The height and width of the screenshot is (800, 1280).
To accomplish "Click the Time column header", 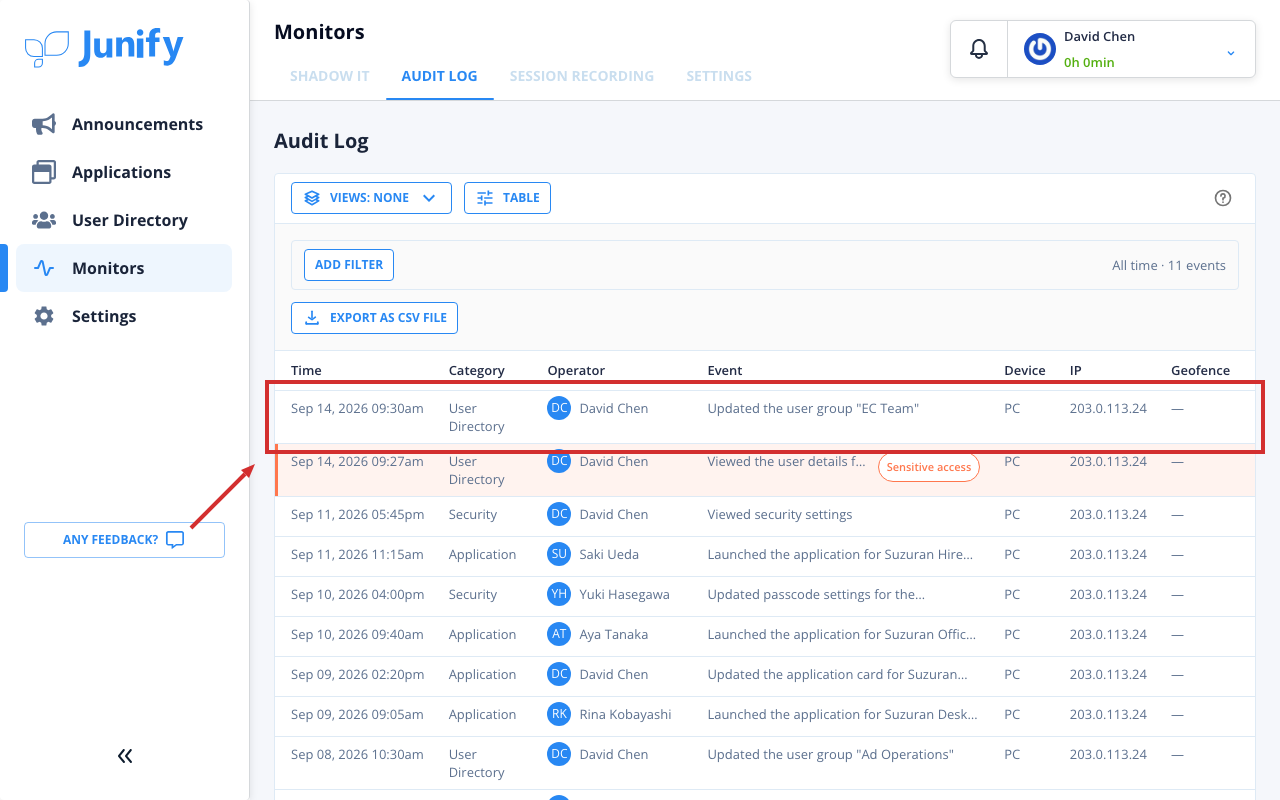I will click(306, 370).
